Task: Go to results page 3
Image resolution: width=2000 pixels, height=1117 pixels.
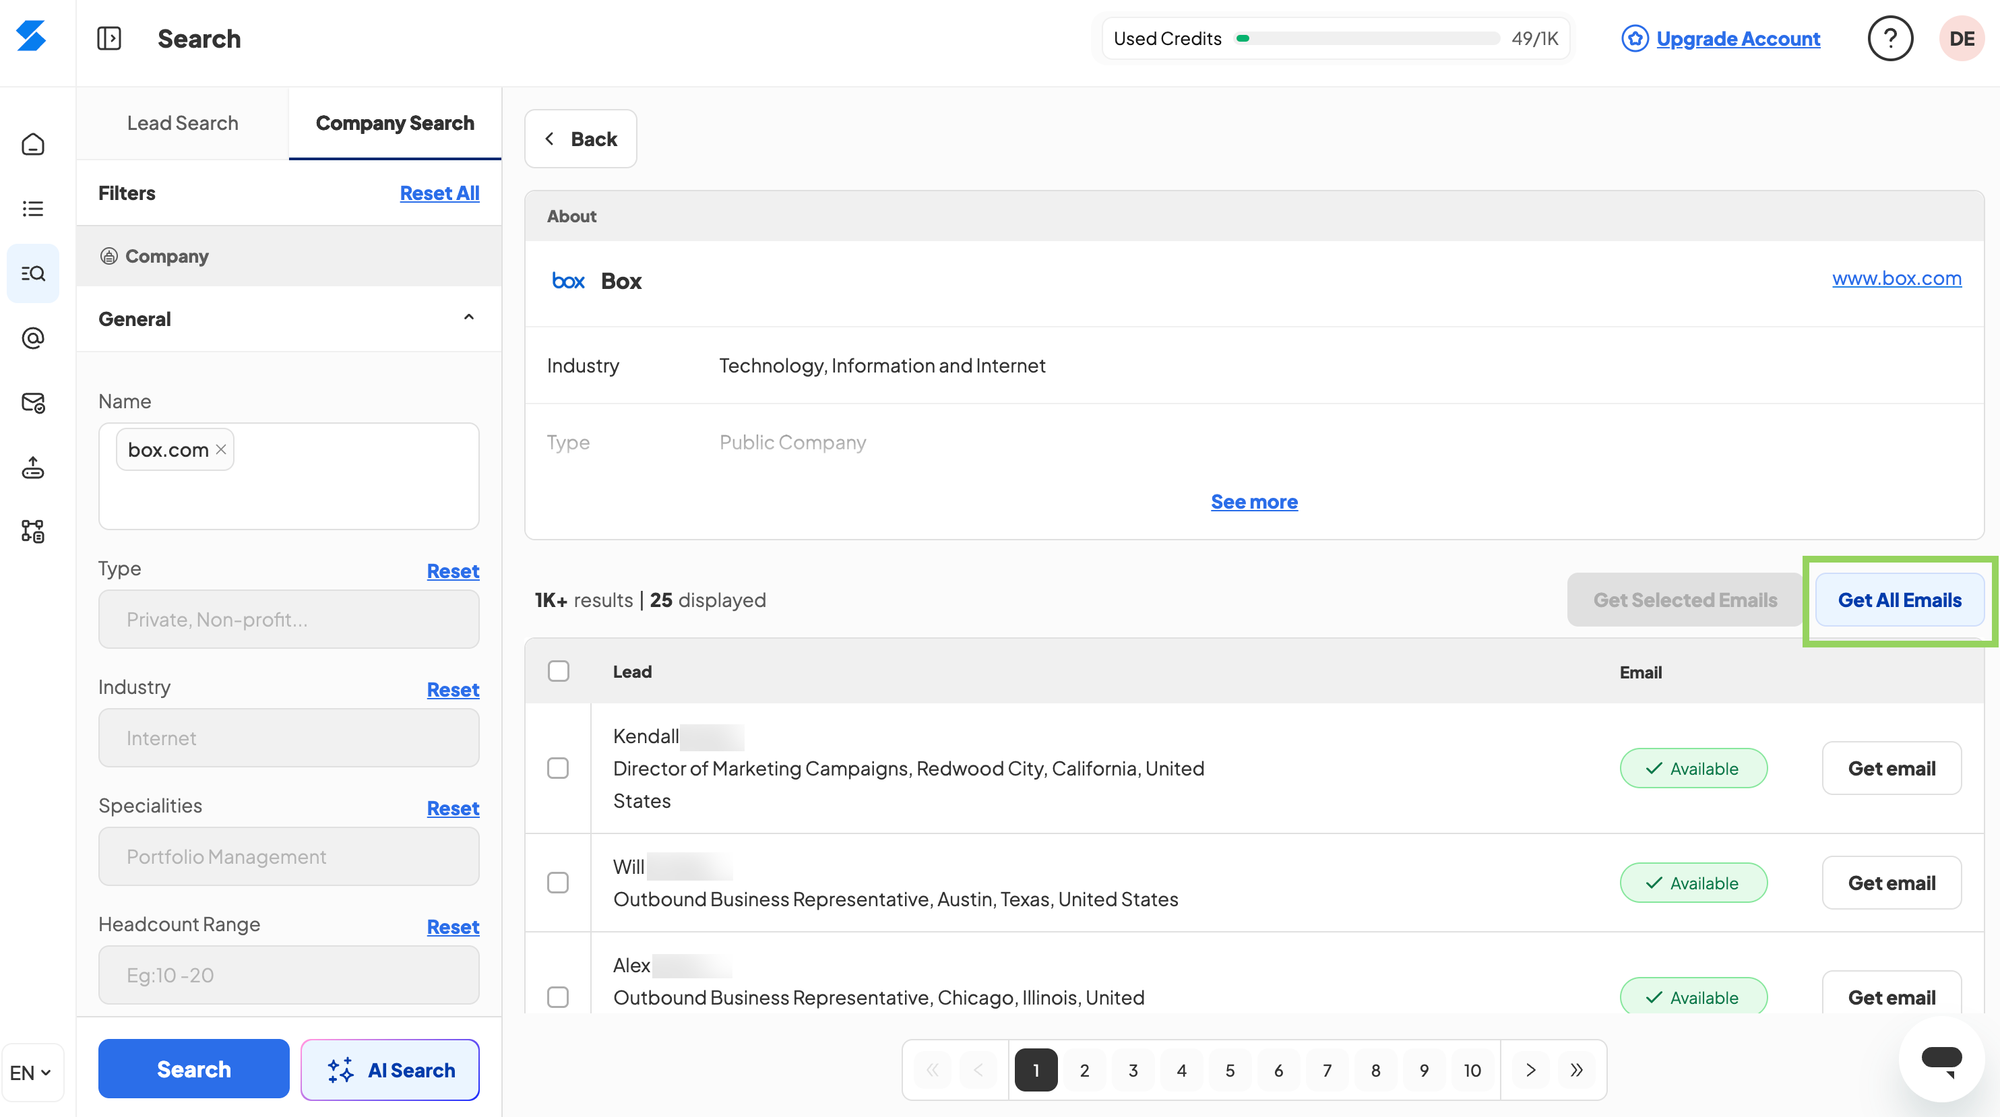Action: [x=1133, y=1070]
